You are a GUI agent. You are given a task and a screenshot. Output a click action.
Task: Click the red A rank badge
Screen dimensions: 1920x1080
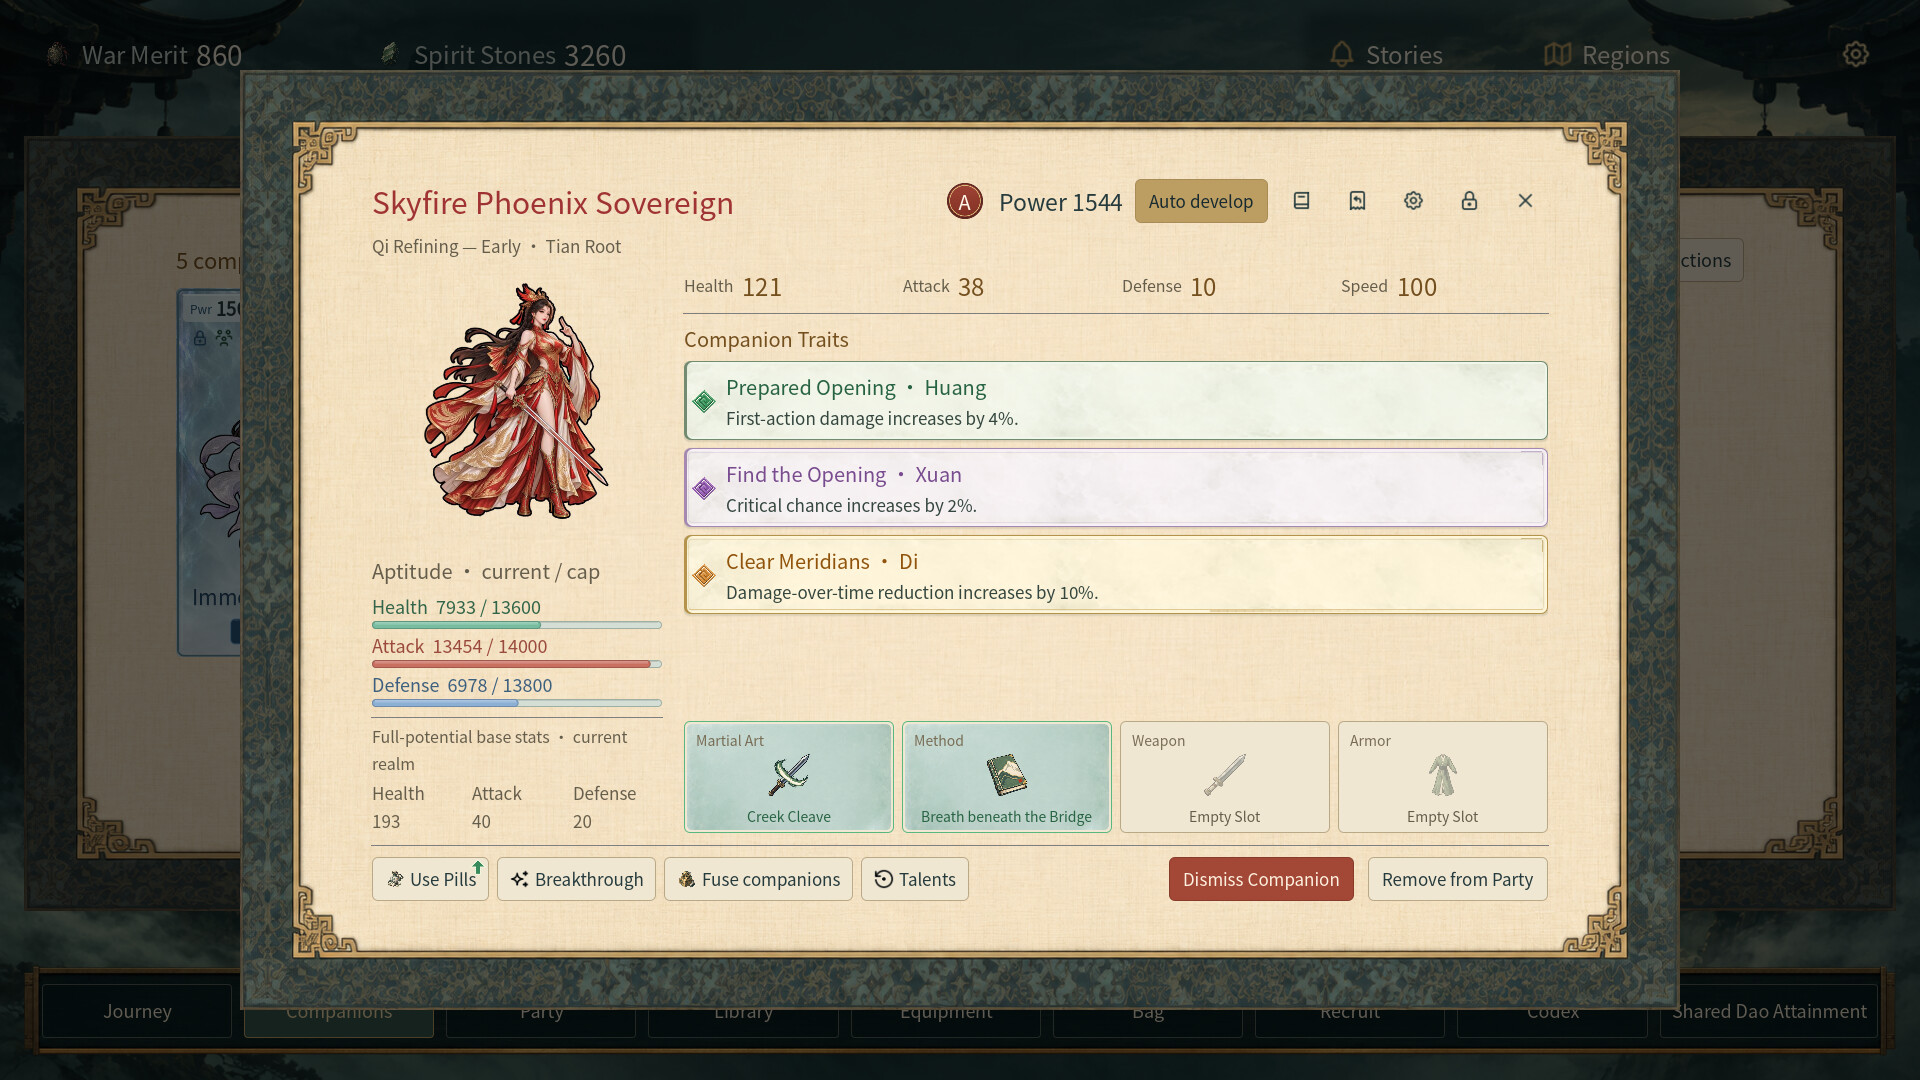tap(965, 202)
